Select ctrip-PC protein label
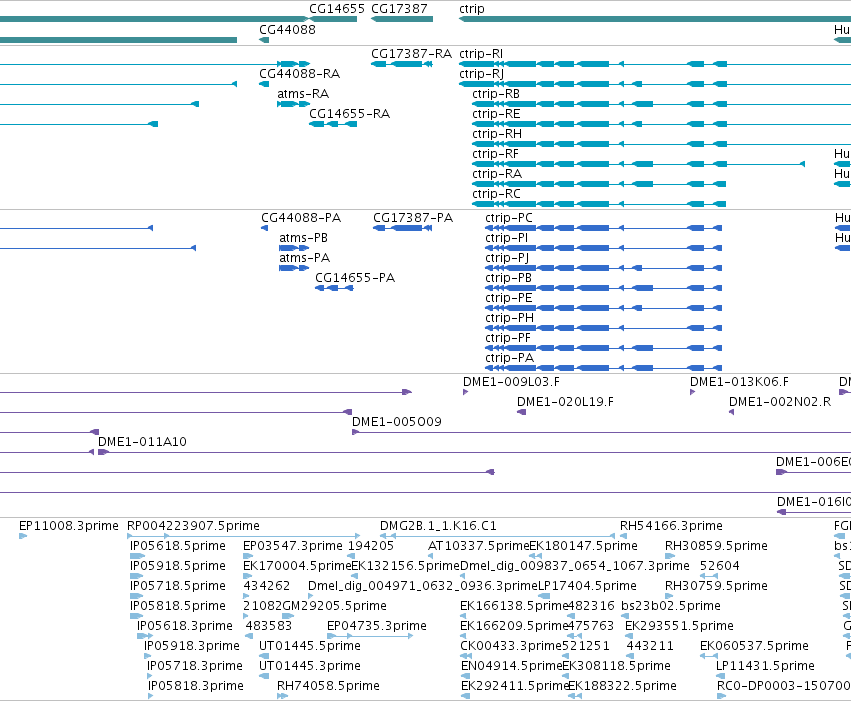Screen dimensions: 851x701 point(509,218)
